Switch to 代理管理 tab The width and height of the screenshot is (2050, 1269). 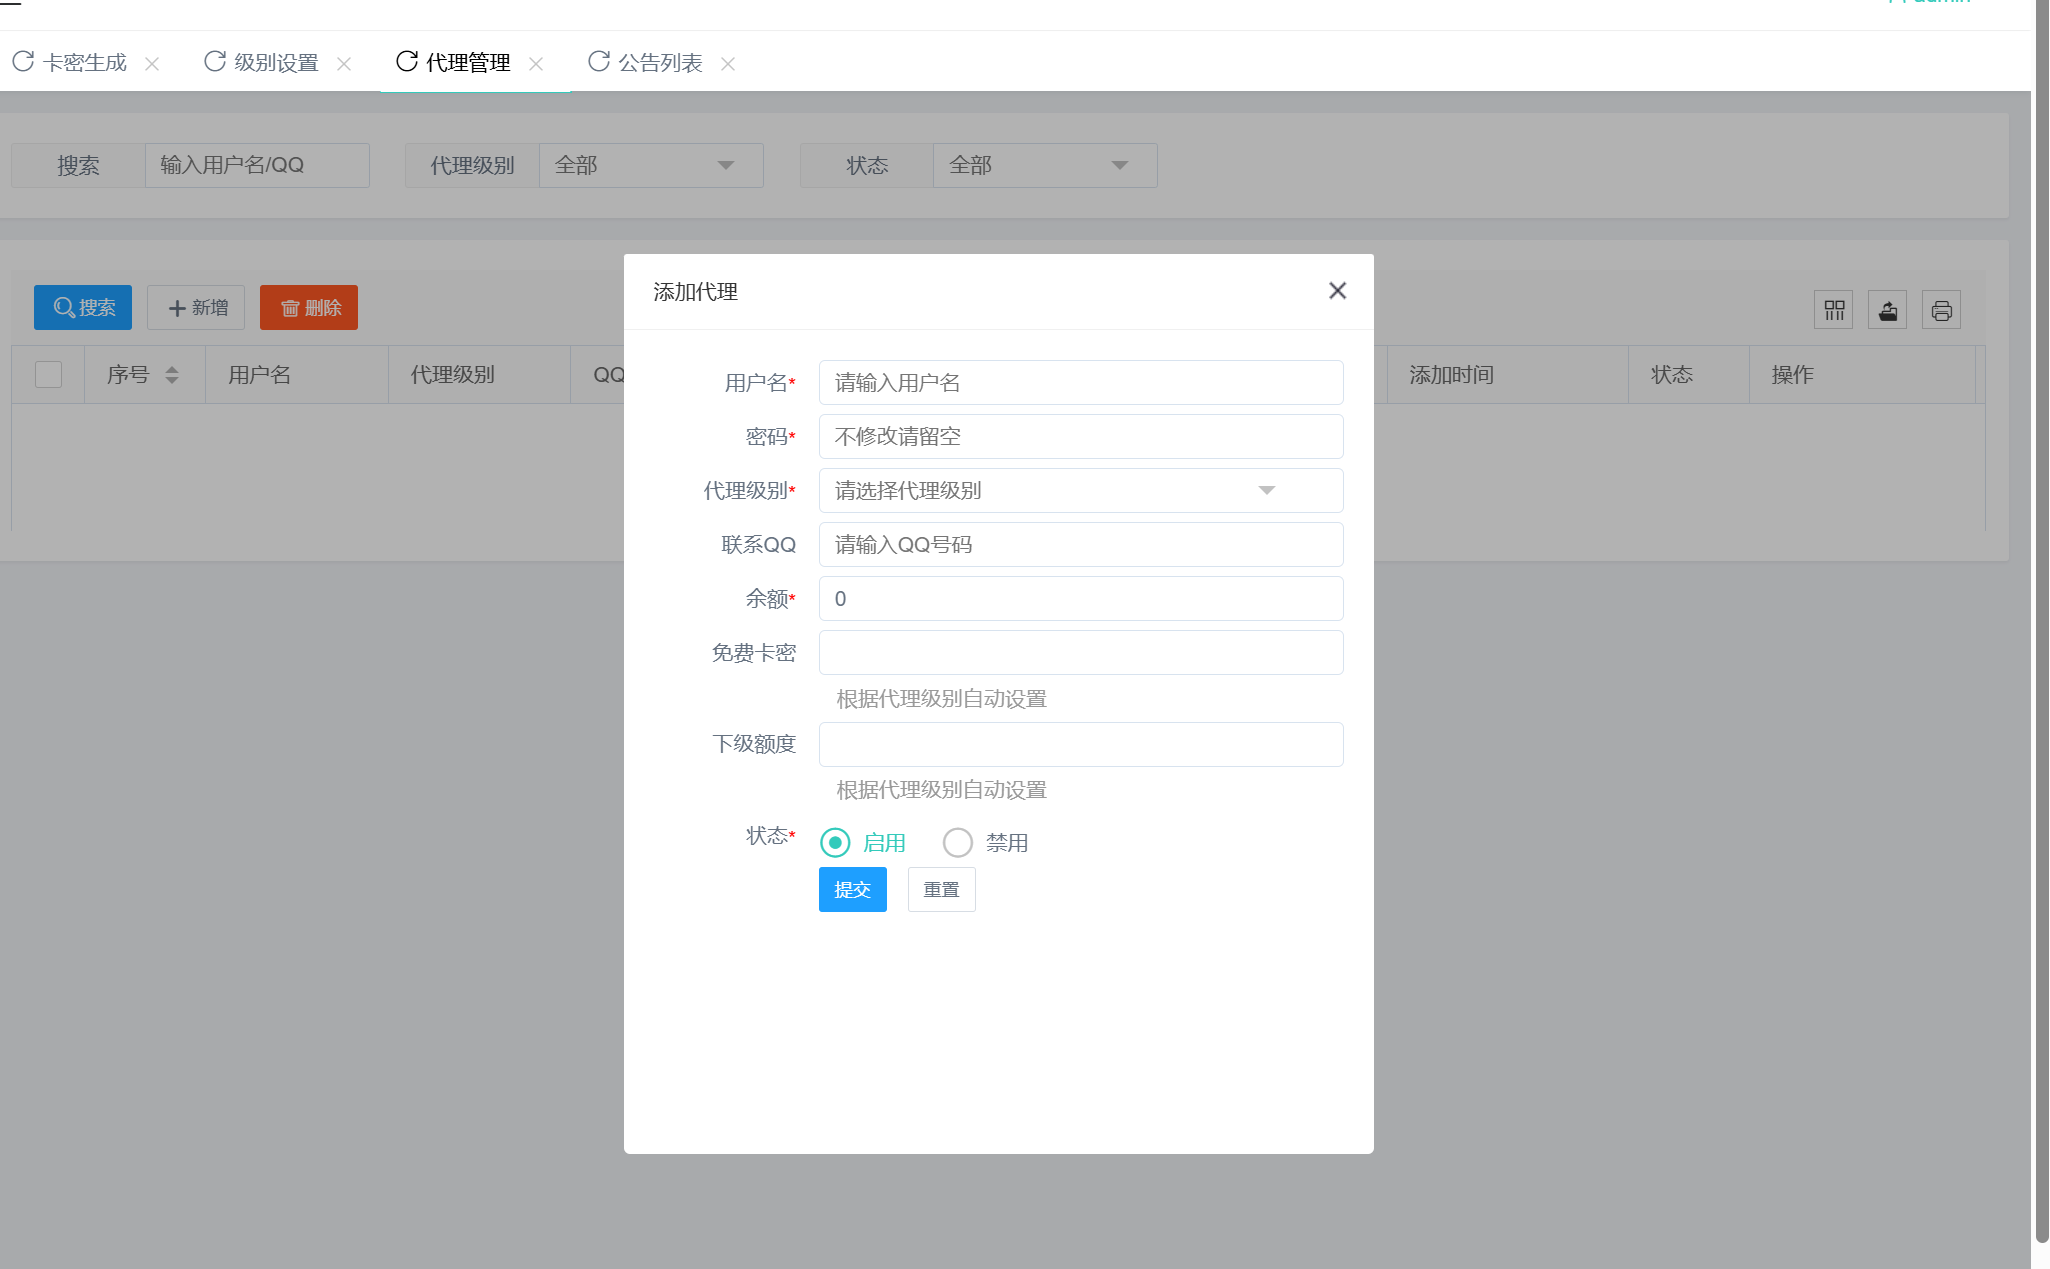(x=469, y=63)
